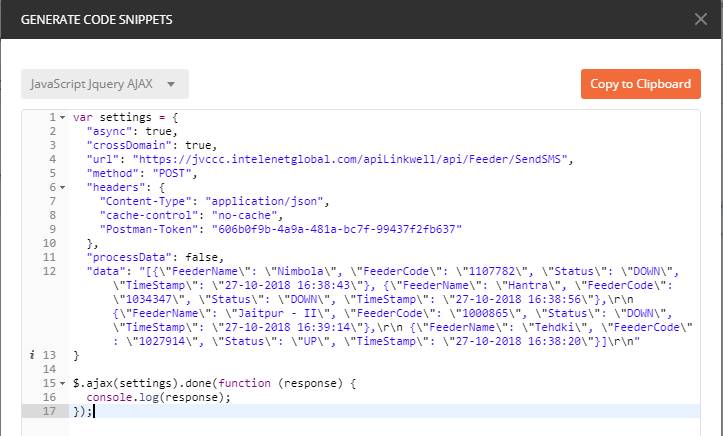Click line number 17 in the gutter
The height and width of the screenshot is (436, 723).
[x=49, y=411]
